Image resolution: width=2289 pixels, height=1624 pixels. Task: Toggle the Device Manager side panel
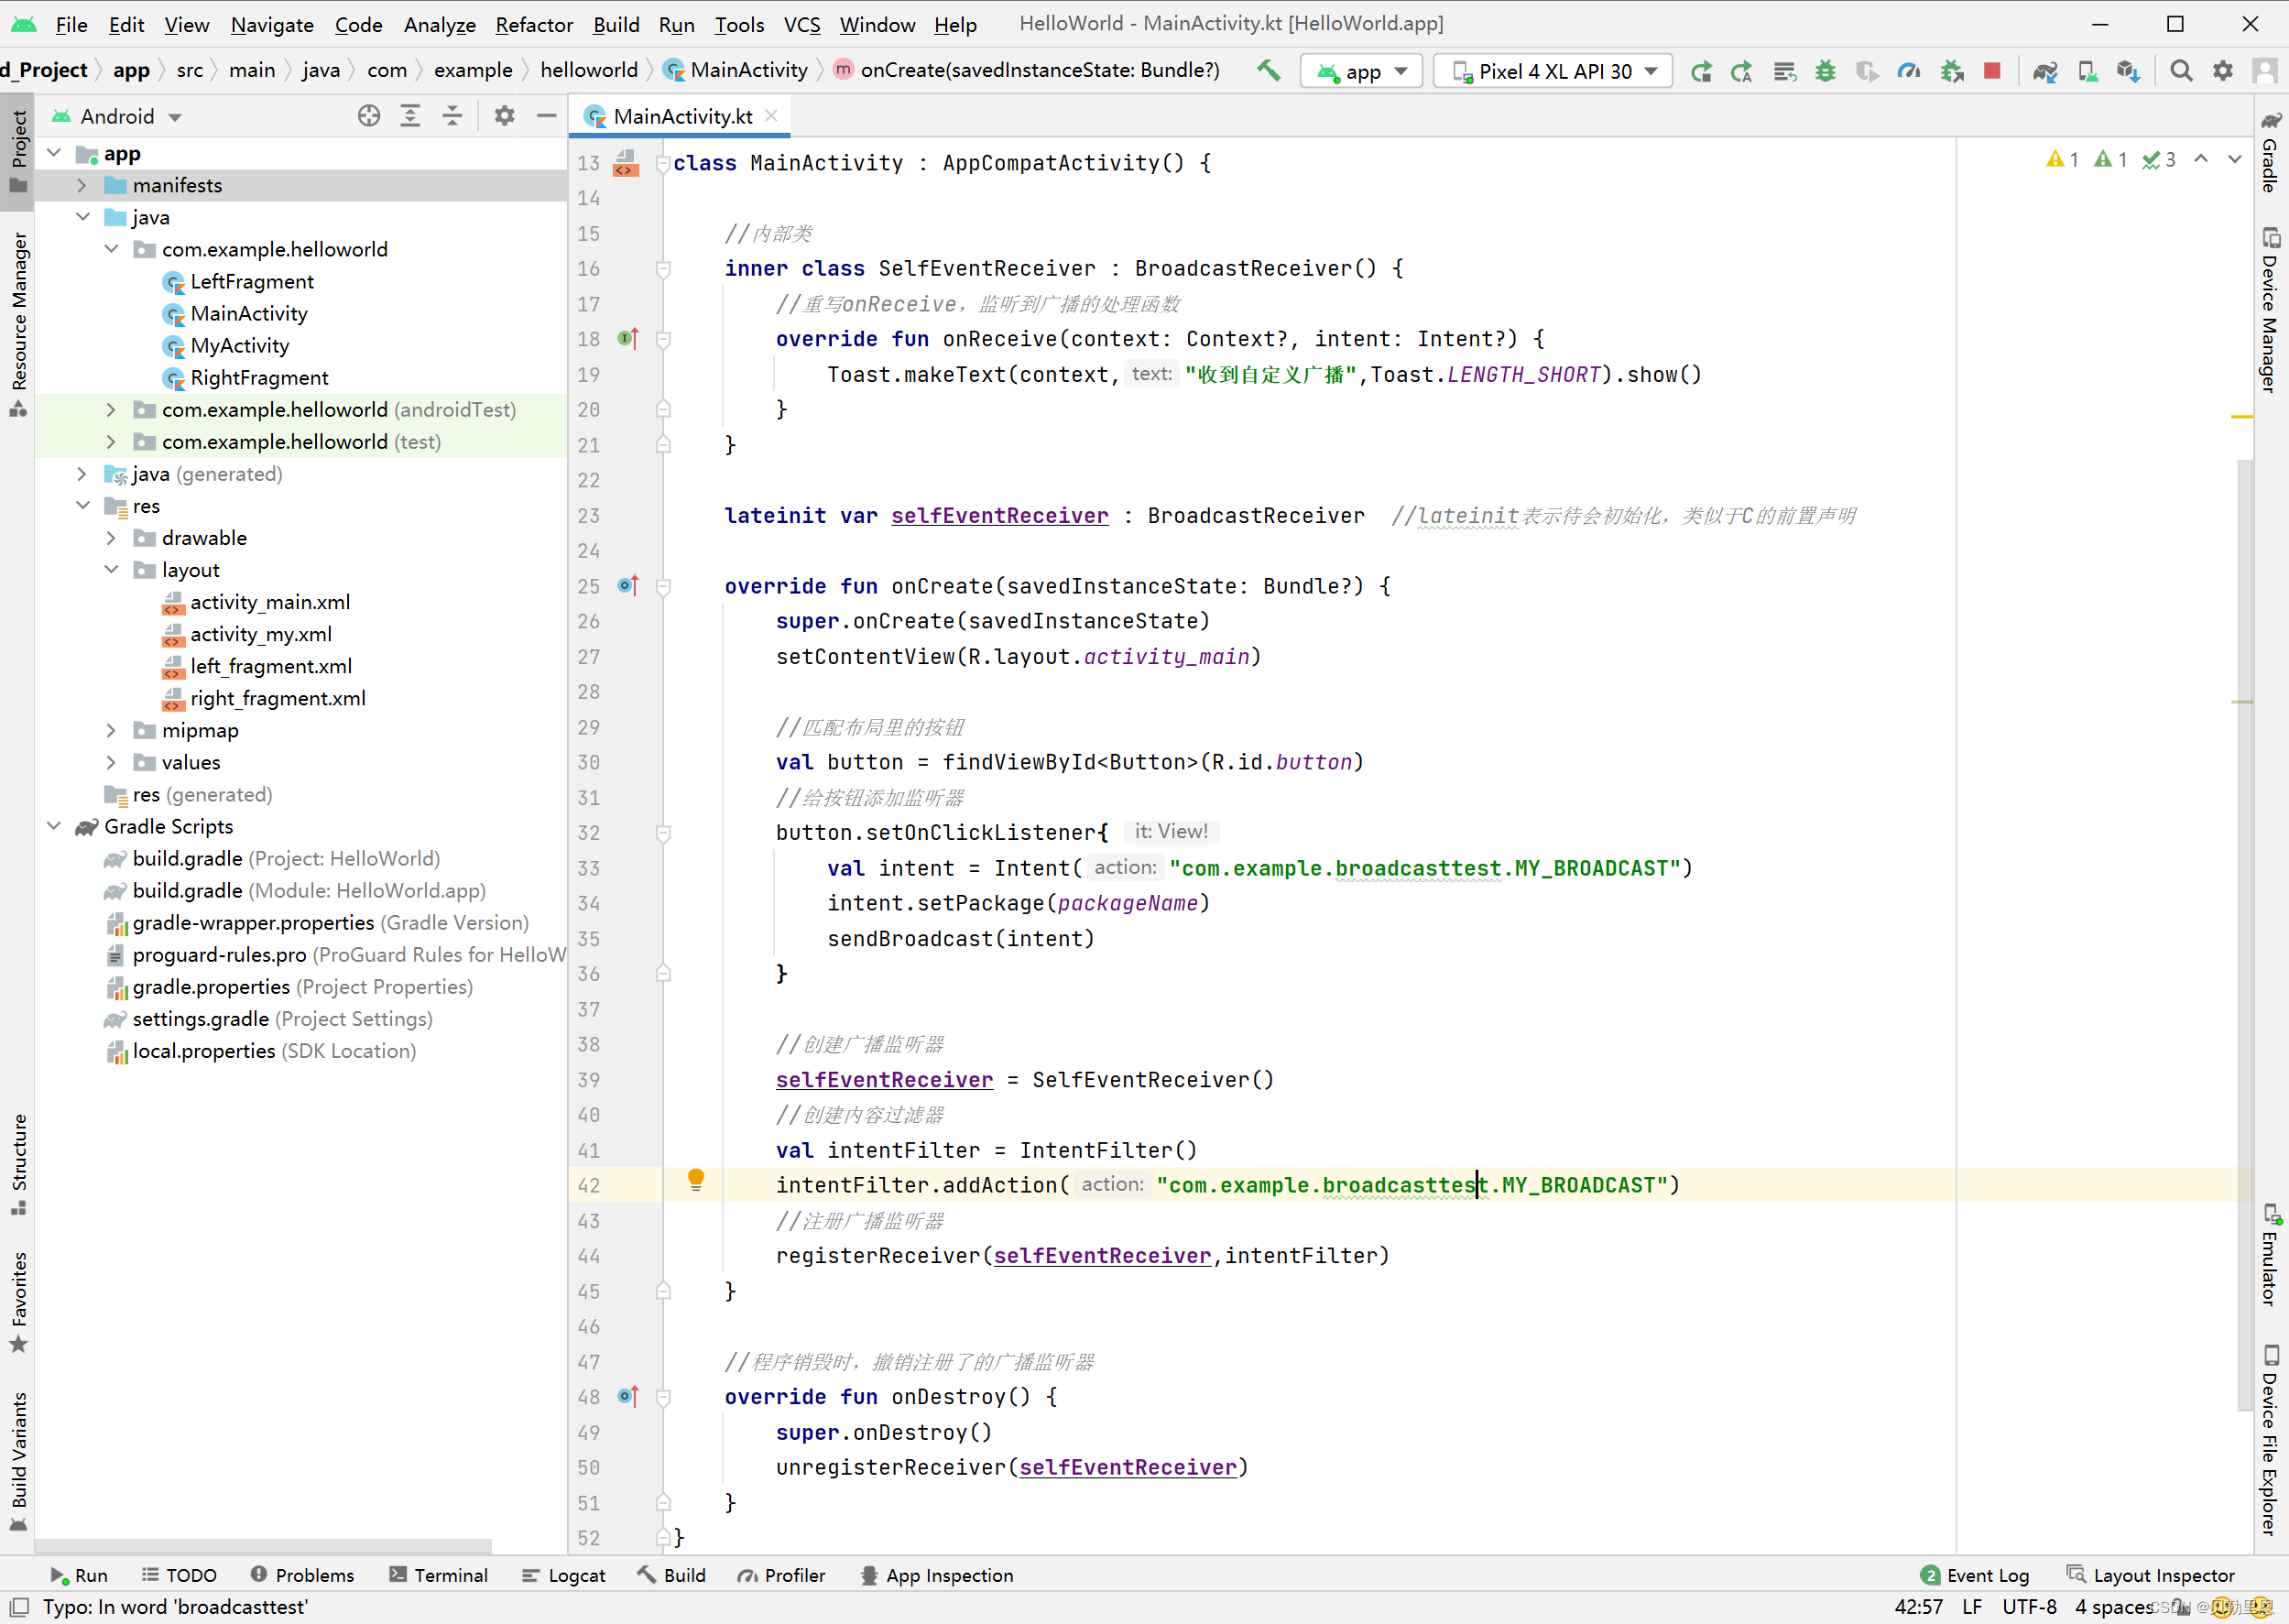[2270, 310]
